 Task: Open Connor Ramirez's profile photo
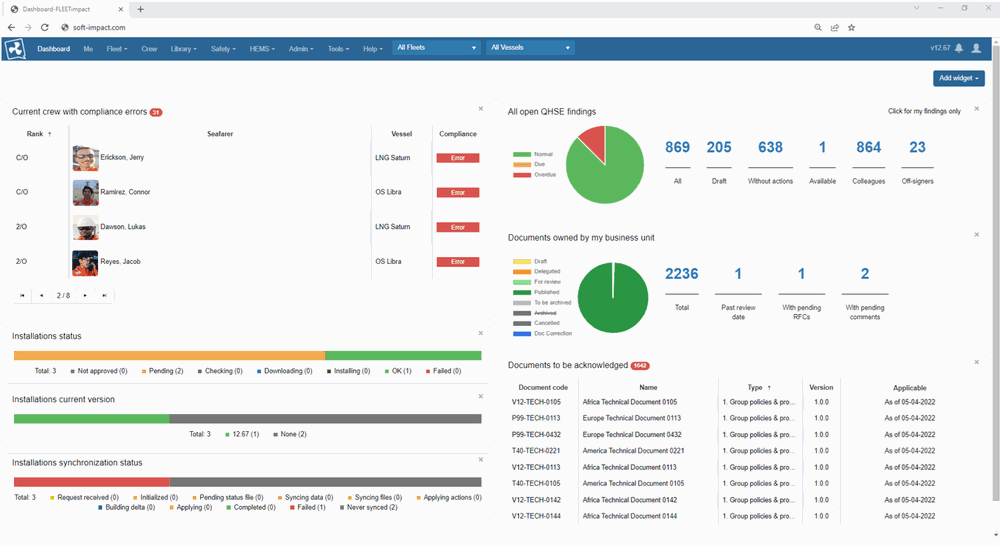coord(85,193)
